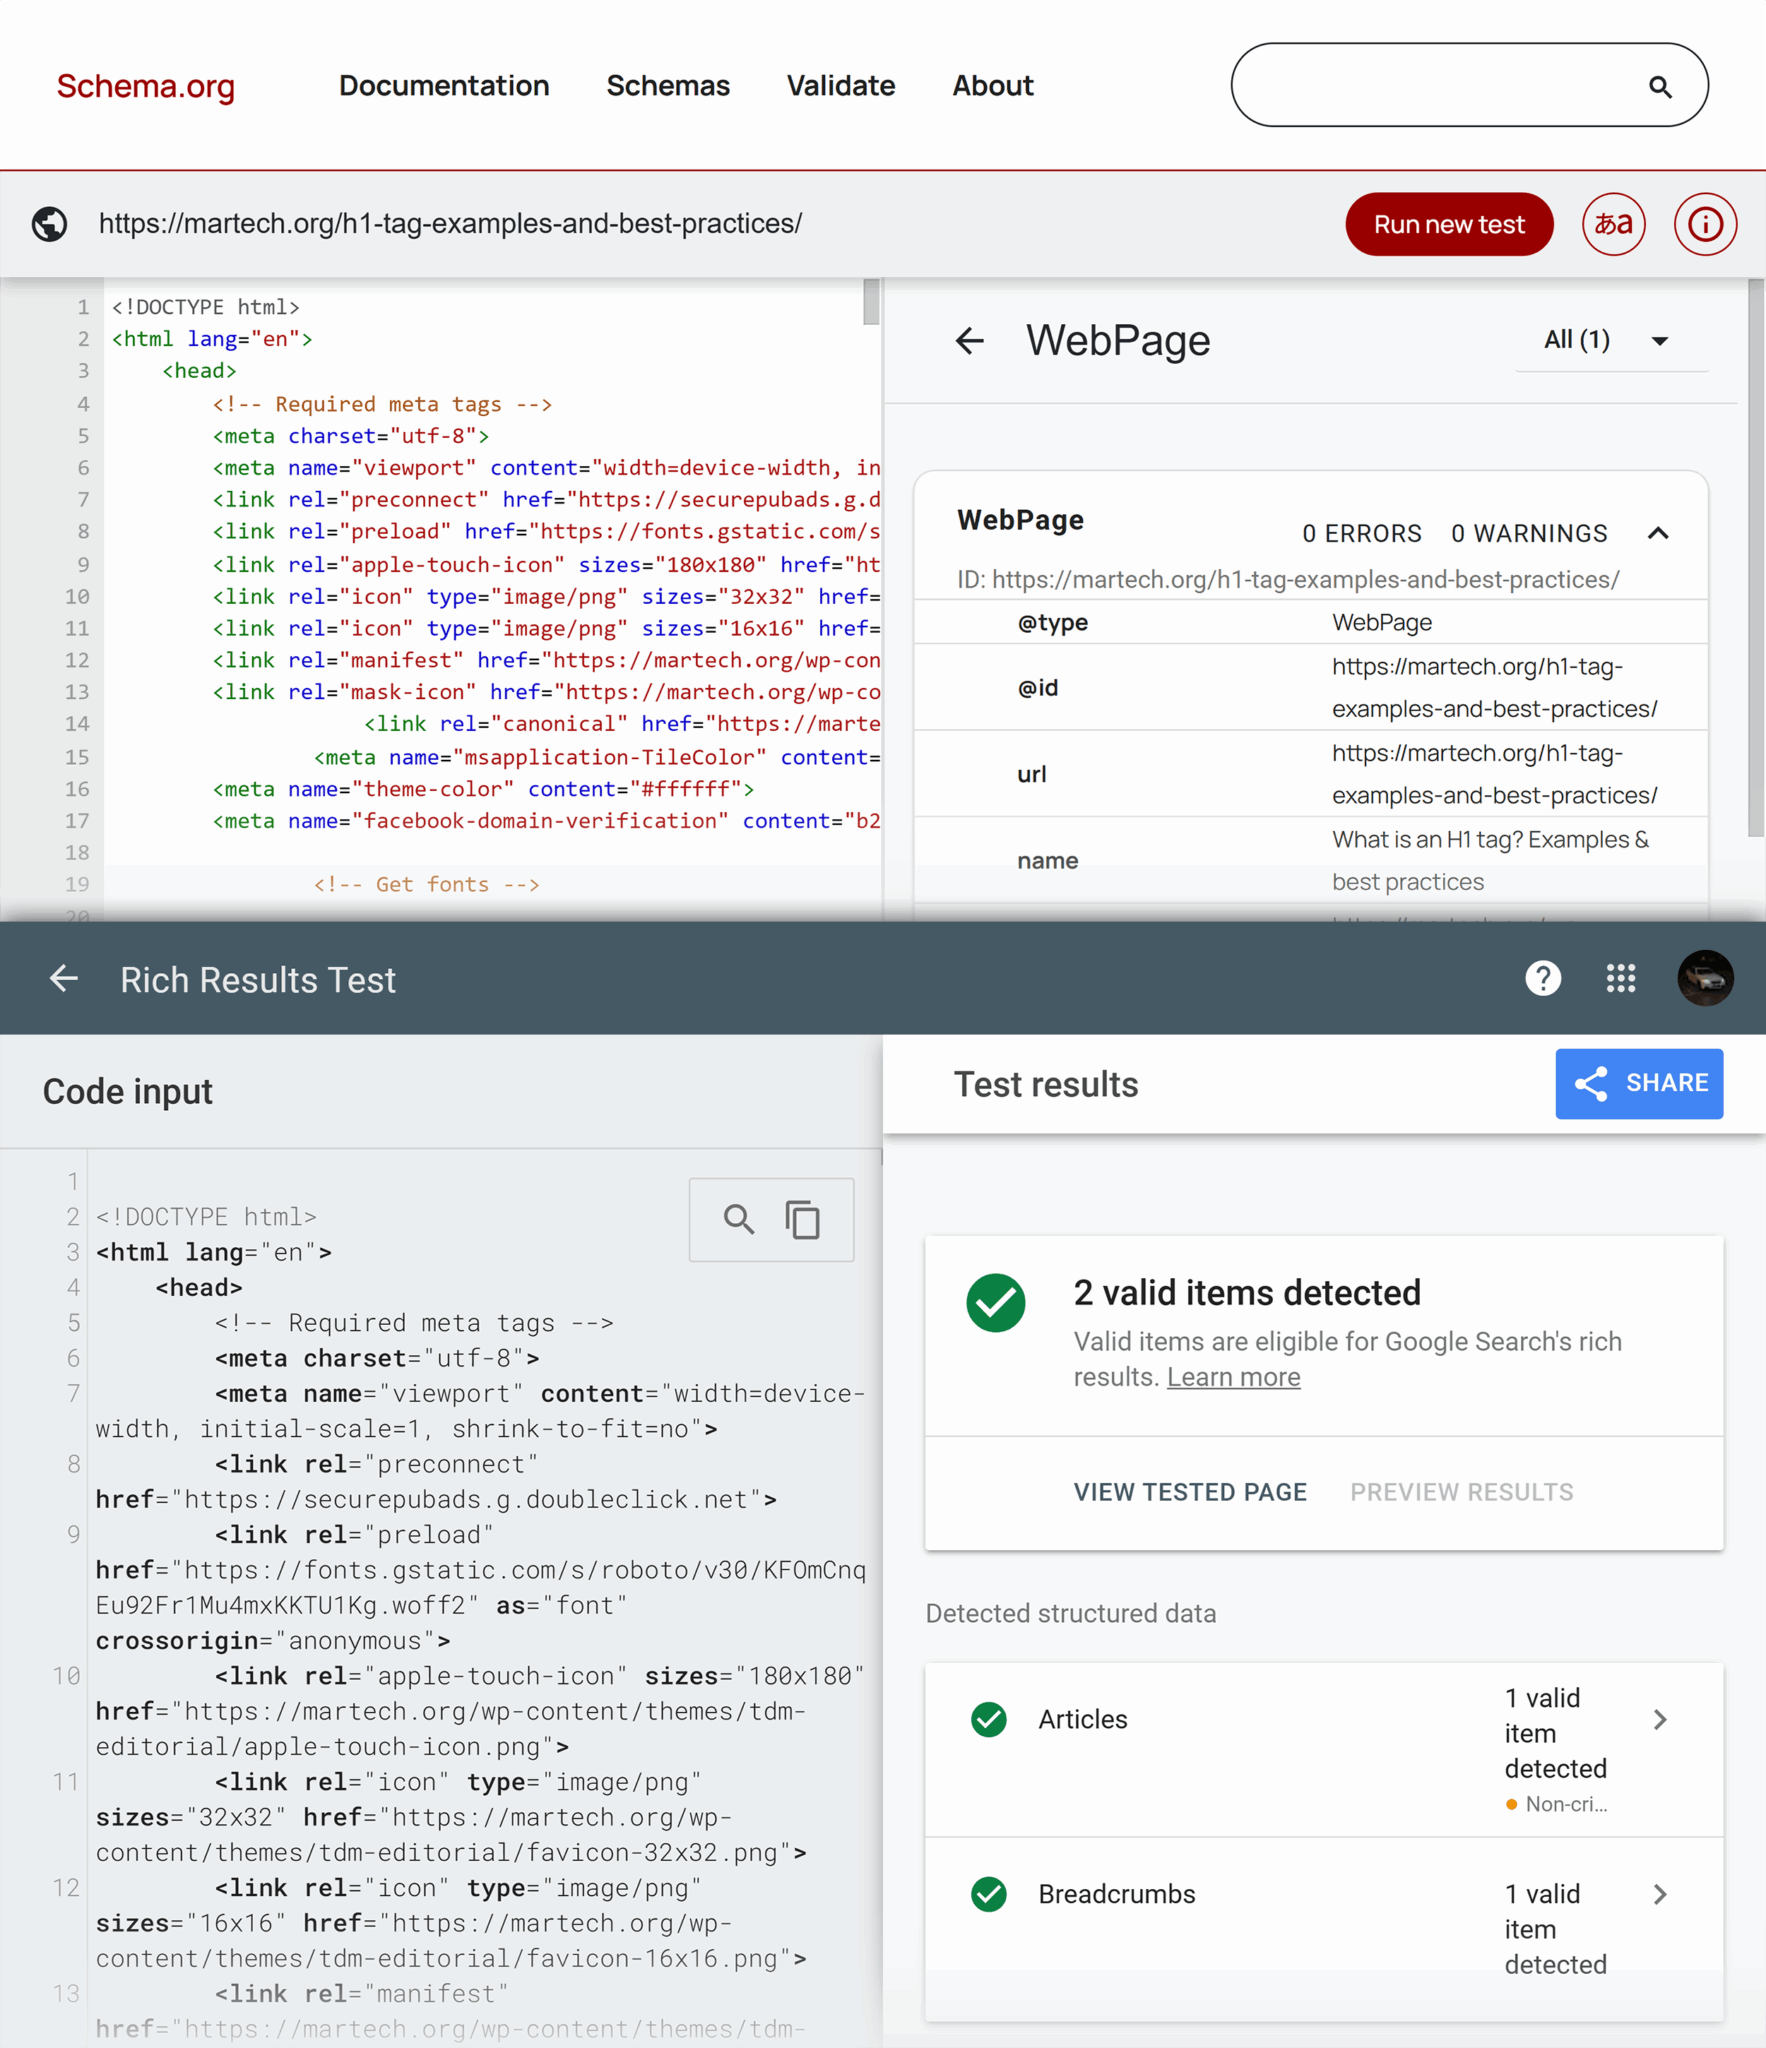This screenshot has height=2048, width=1766.
Task: Click the "<!-- Get fonts -->" code line
Action: pyautogui.click(x=427, y=884)
